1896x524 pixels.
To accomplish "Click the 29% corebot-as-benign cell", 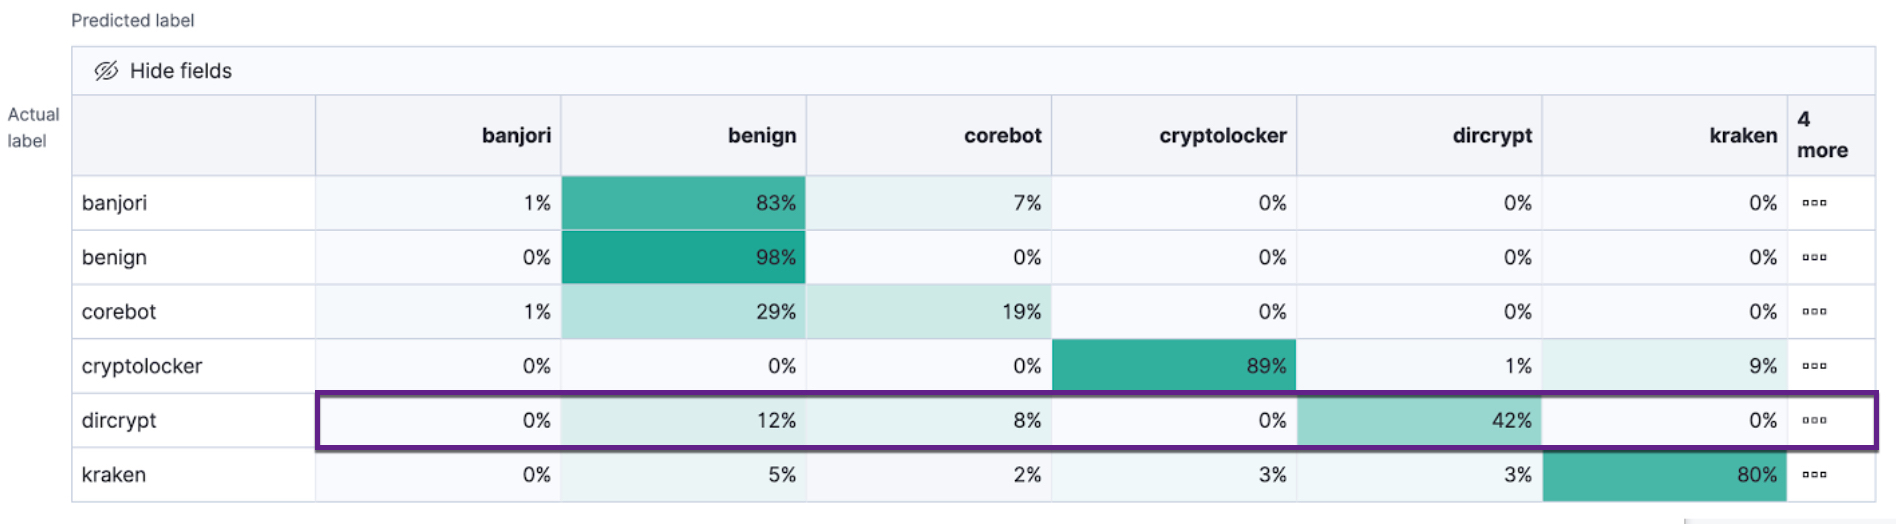I will pos(684,312).
